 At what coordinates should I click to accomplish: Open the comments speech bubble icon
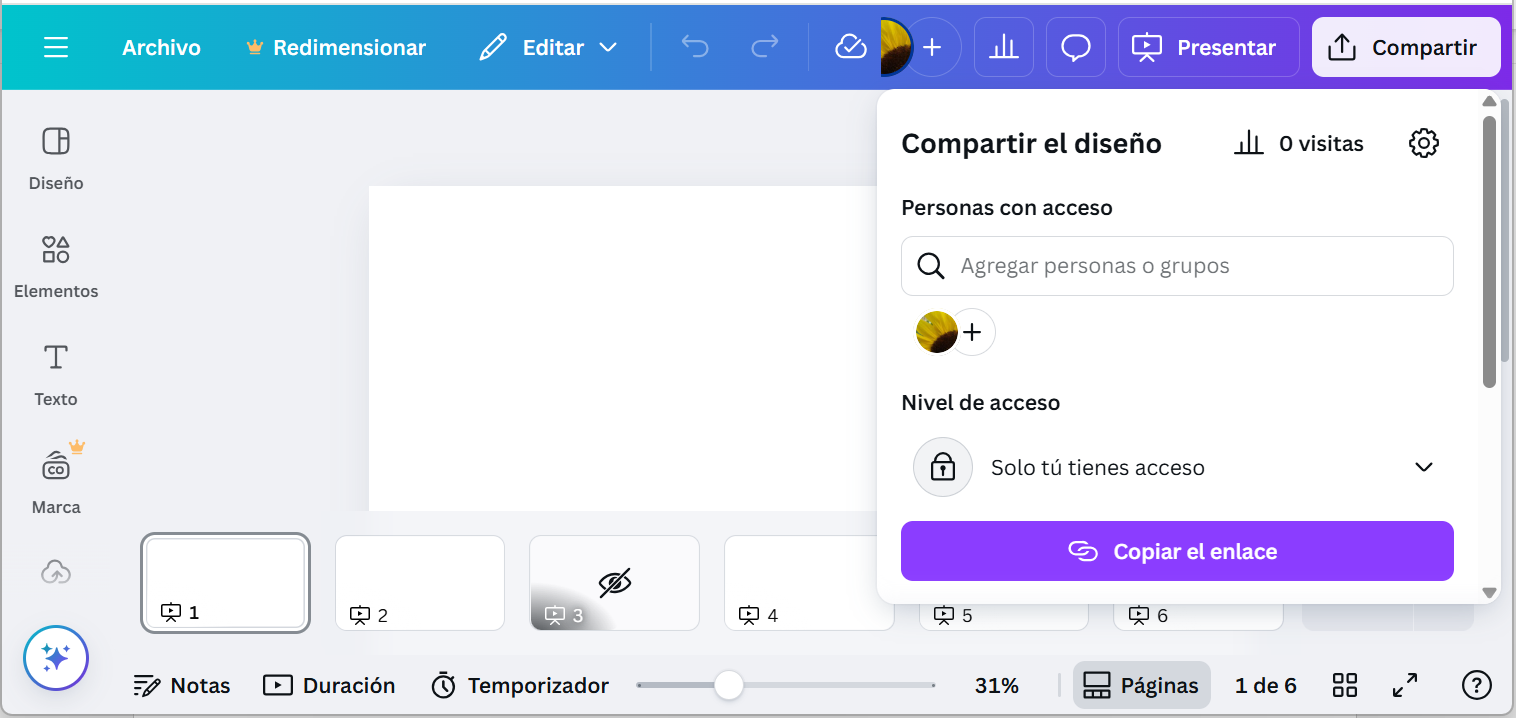pyautogui.click(x=1075, y=47)
